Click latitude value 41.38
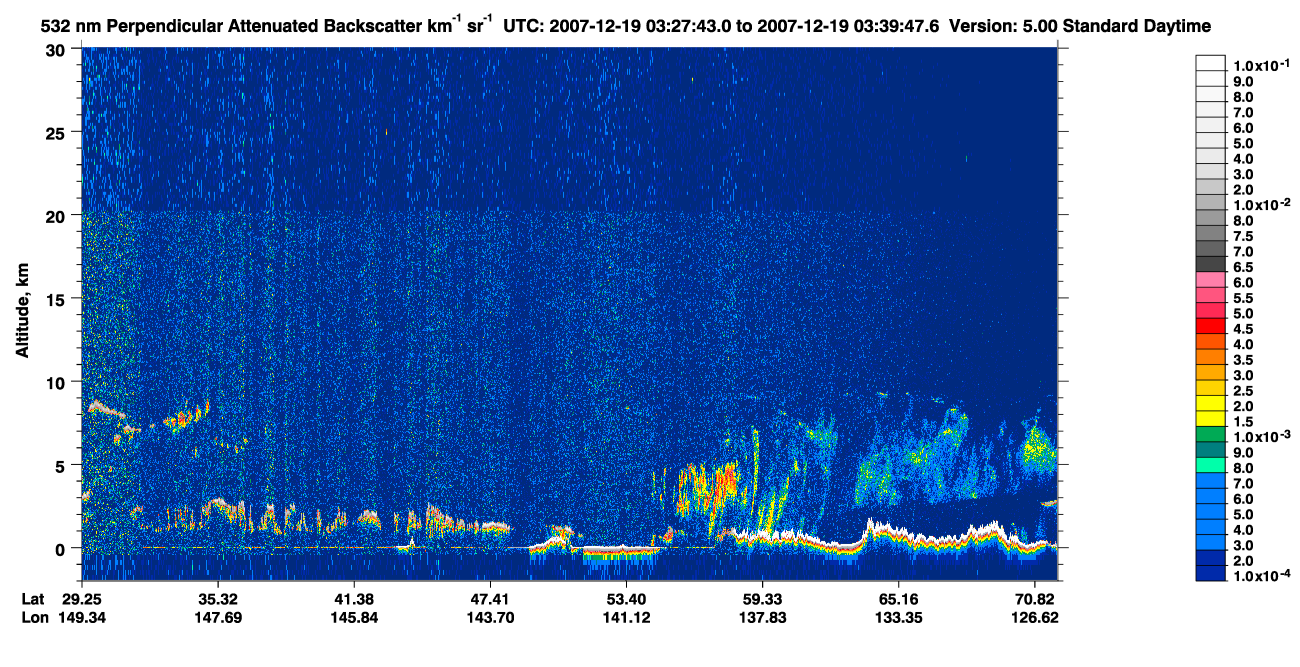Viewport: 1300px width, 667px height. [x=353, y=599]
